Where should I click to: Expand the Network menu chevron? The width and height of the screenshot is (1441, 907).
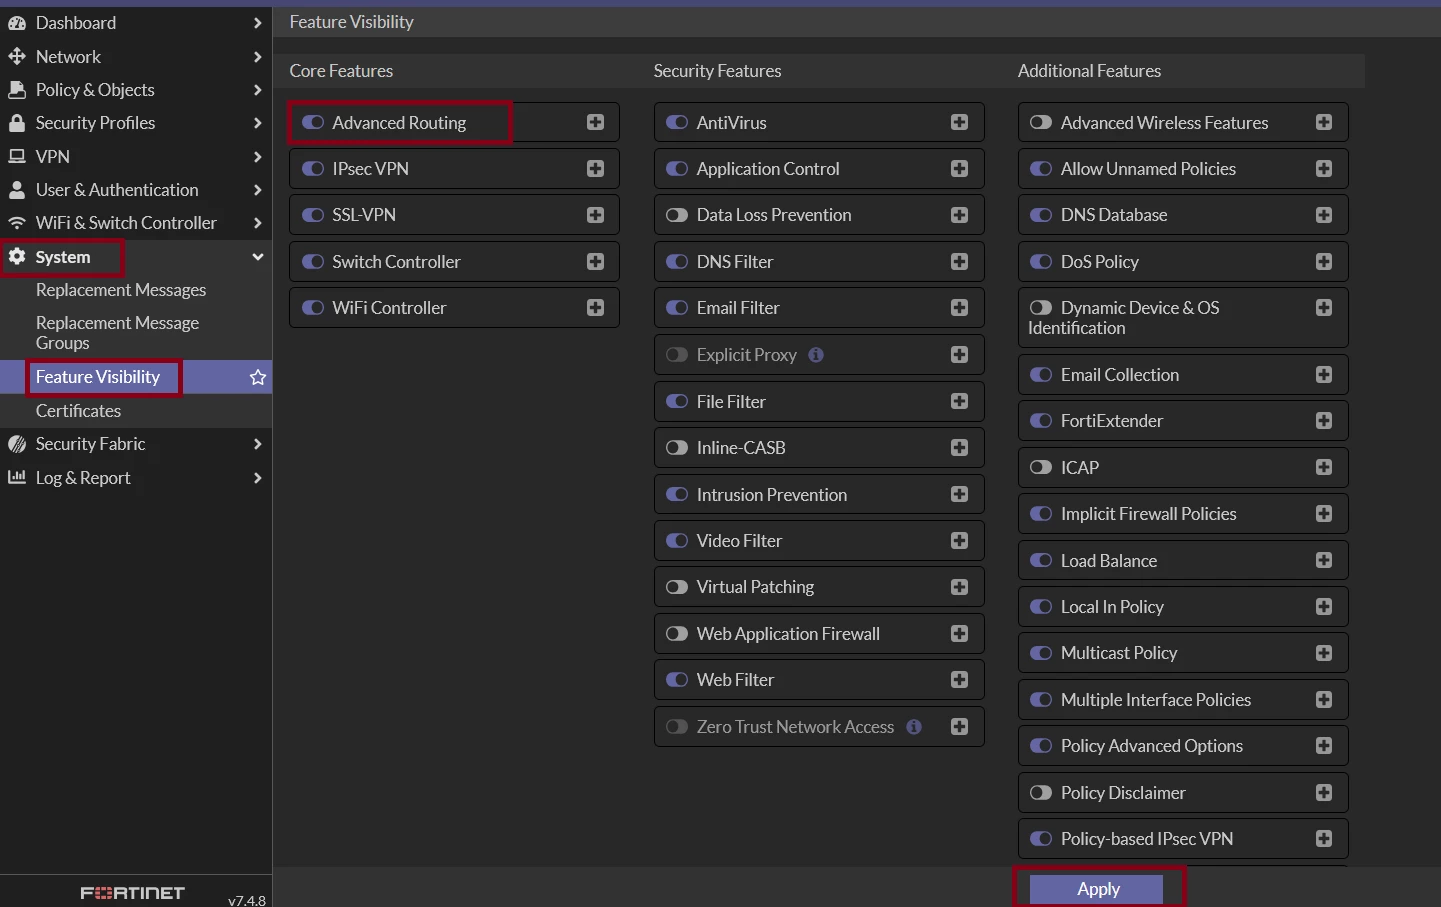[257, 57]
